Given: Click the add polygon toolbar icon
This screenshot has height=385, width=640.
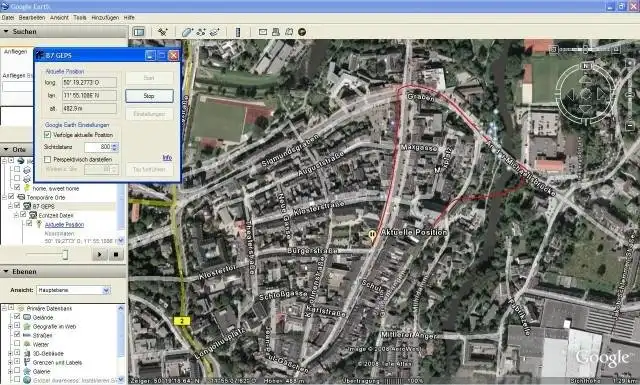Looking at the screenshot, I should tap(187, 32).
